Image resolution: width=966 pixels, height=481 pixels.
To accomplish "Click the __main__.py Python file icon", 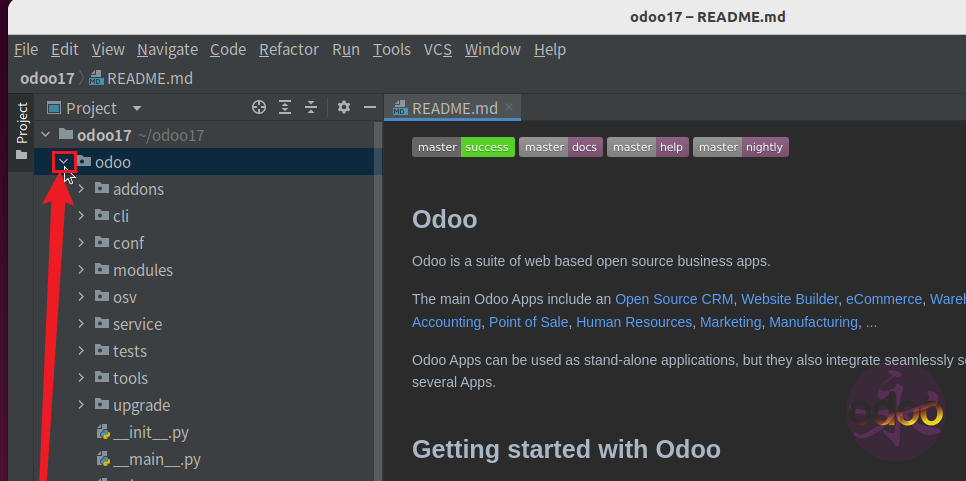I will (x=103, y=459).
